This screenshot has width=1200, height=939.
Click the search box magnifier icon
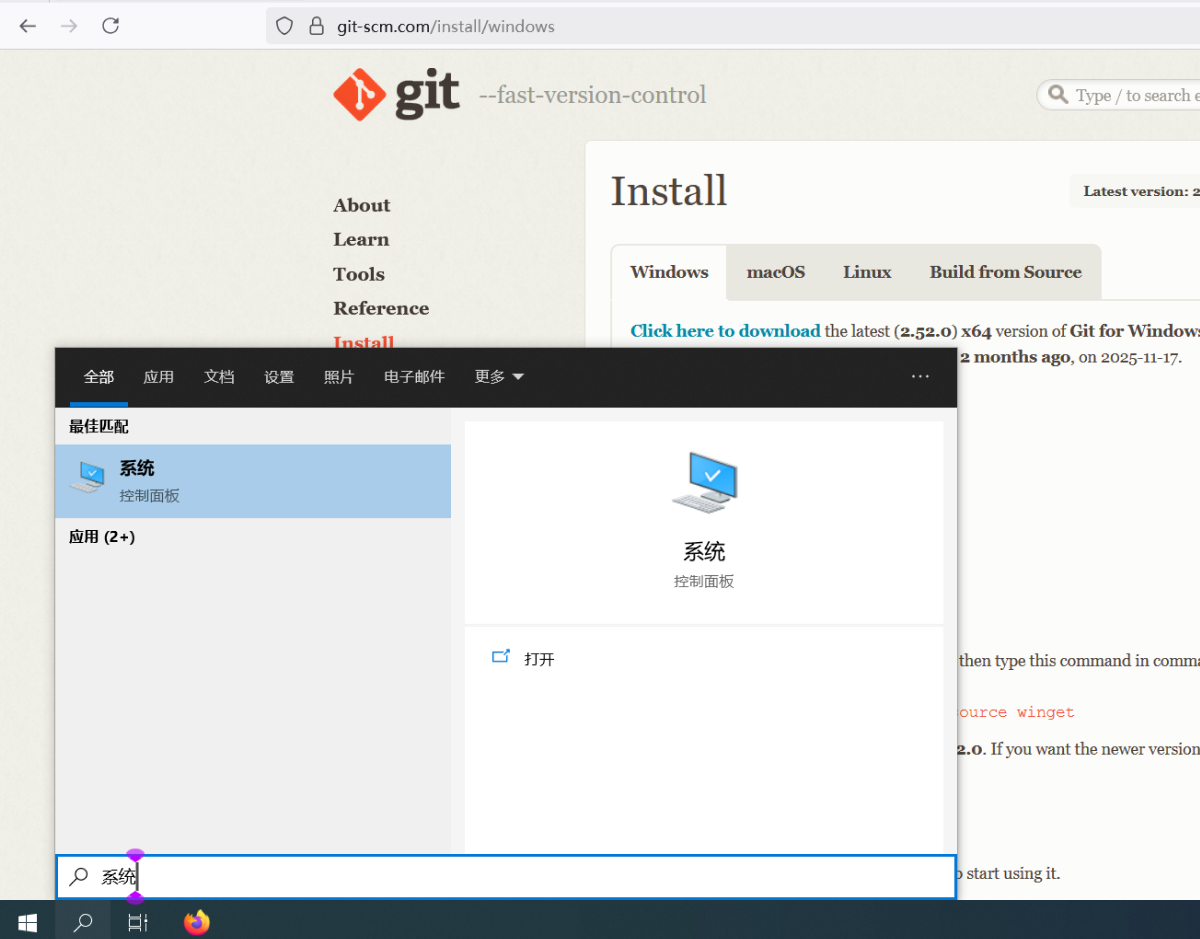[79, 877]
